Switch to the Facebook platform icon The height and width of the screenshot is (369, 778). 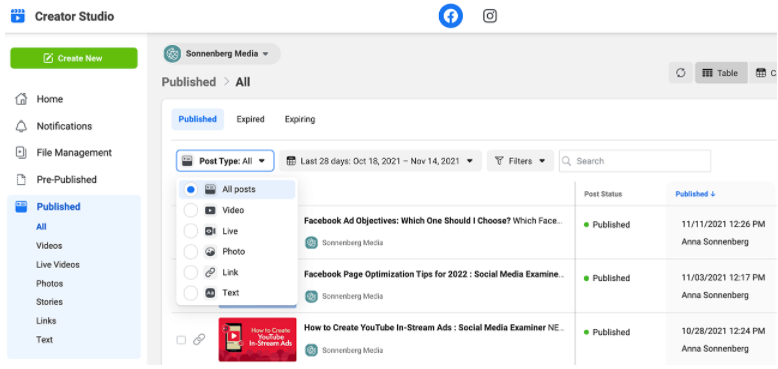click(451, 16)
